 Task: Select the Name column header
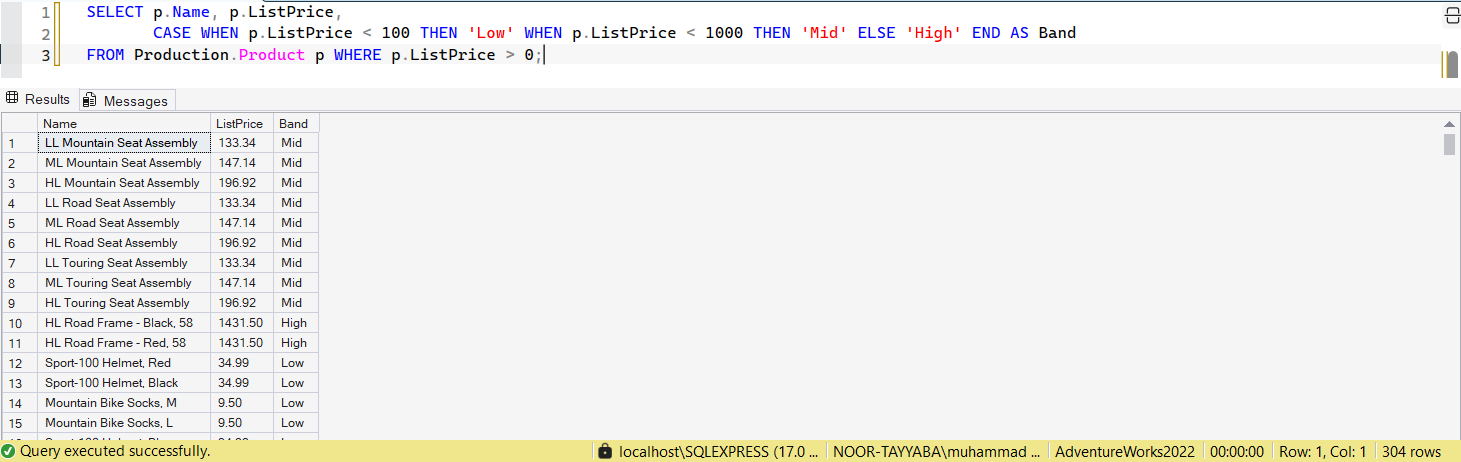click(124, 123)
